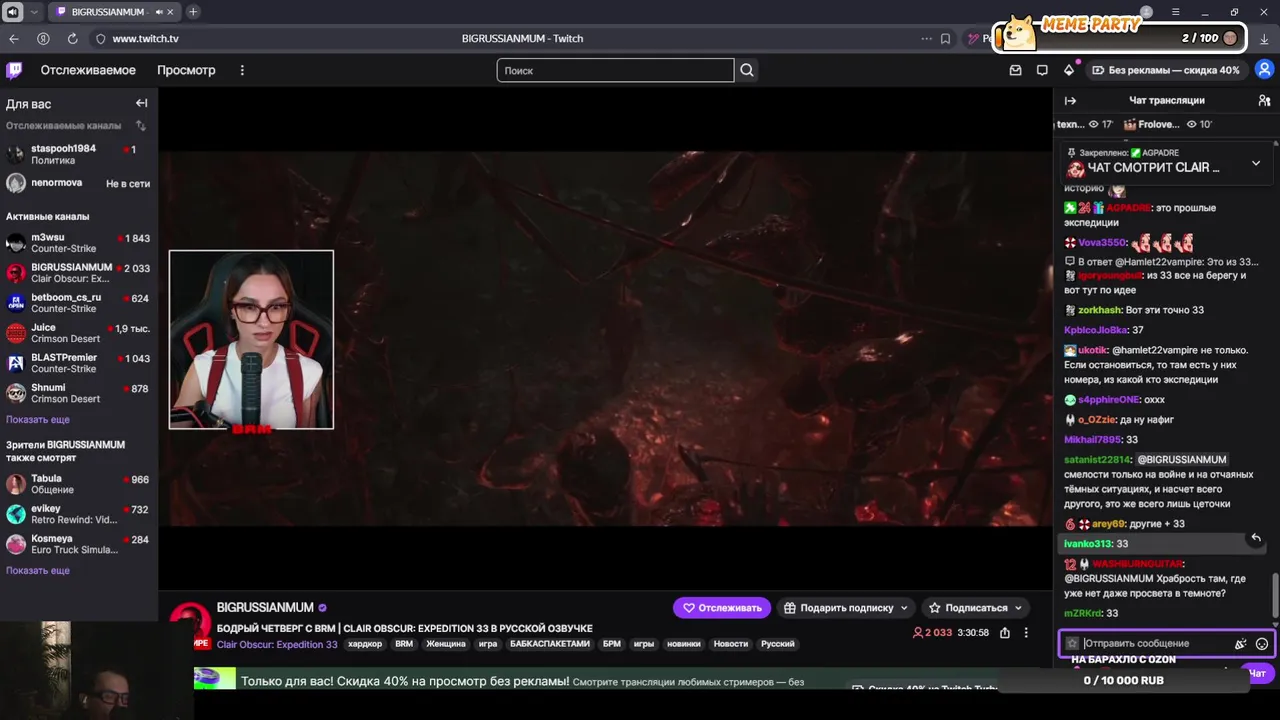Collapse the chat panel arrow icon

point(1070,100)
